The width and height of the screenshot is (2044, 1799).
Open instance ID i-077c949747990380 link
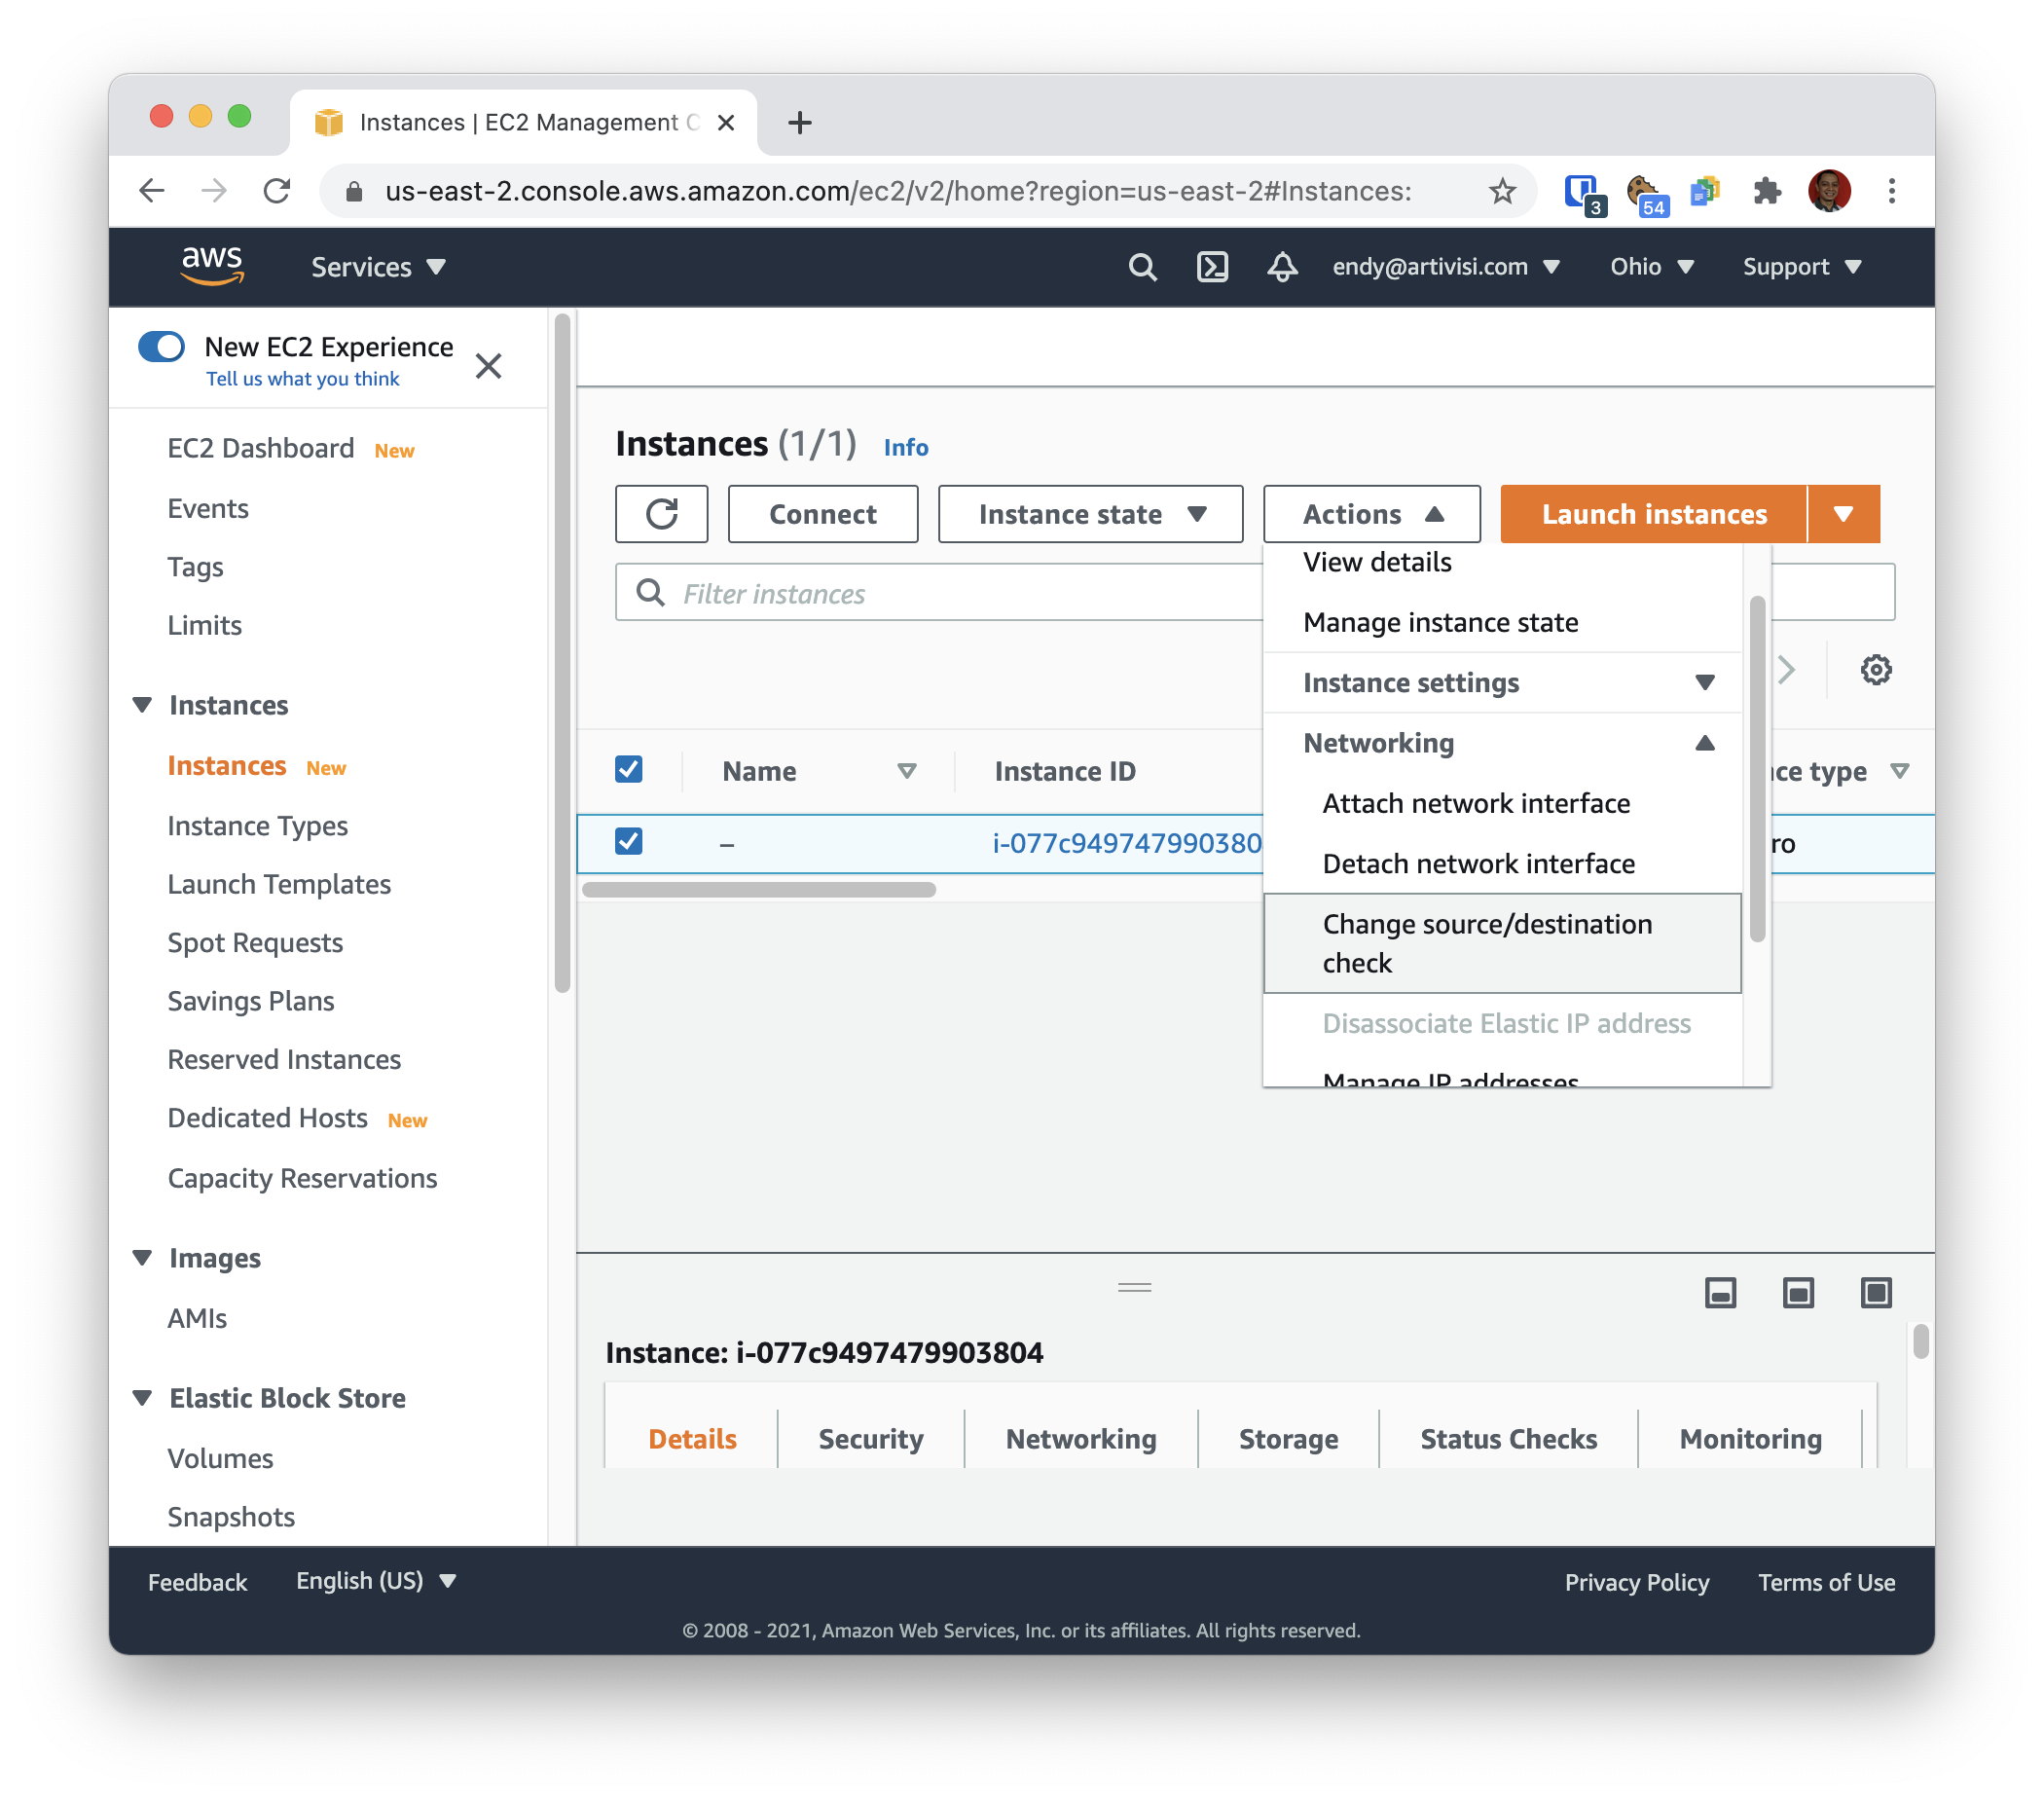[1127, 843]
